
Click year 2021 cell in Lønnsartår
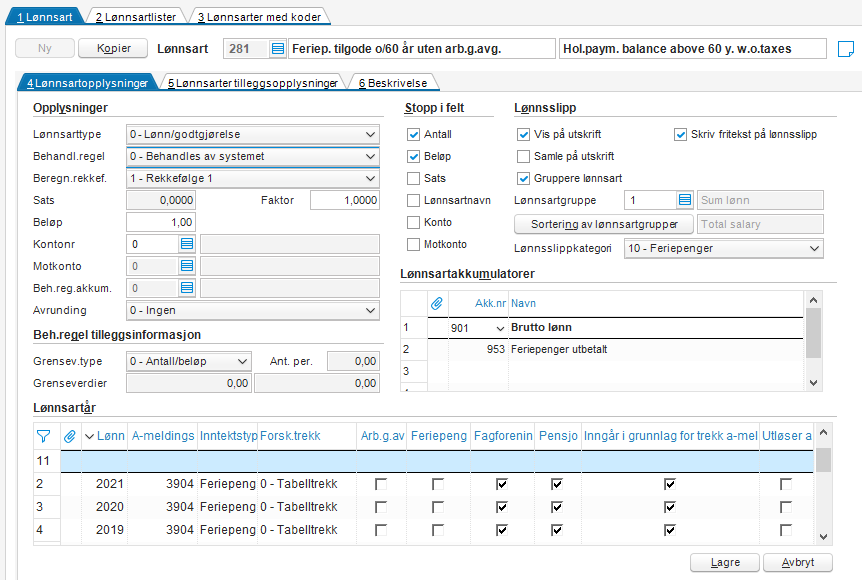pyautogui.click(x=104, y=484)
